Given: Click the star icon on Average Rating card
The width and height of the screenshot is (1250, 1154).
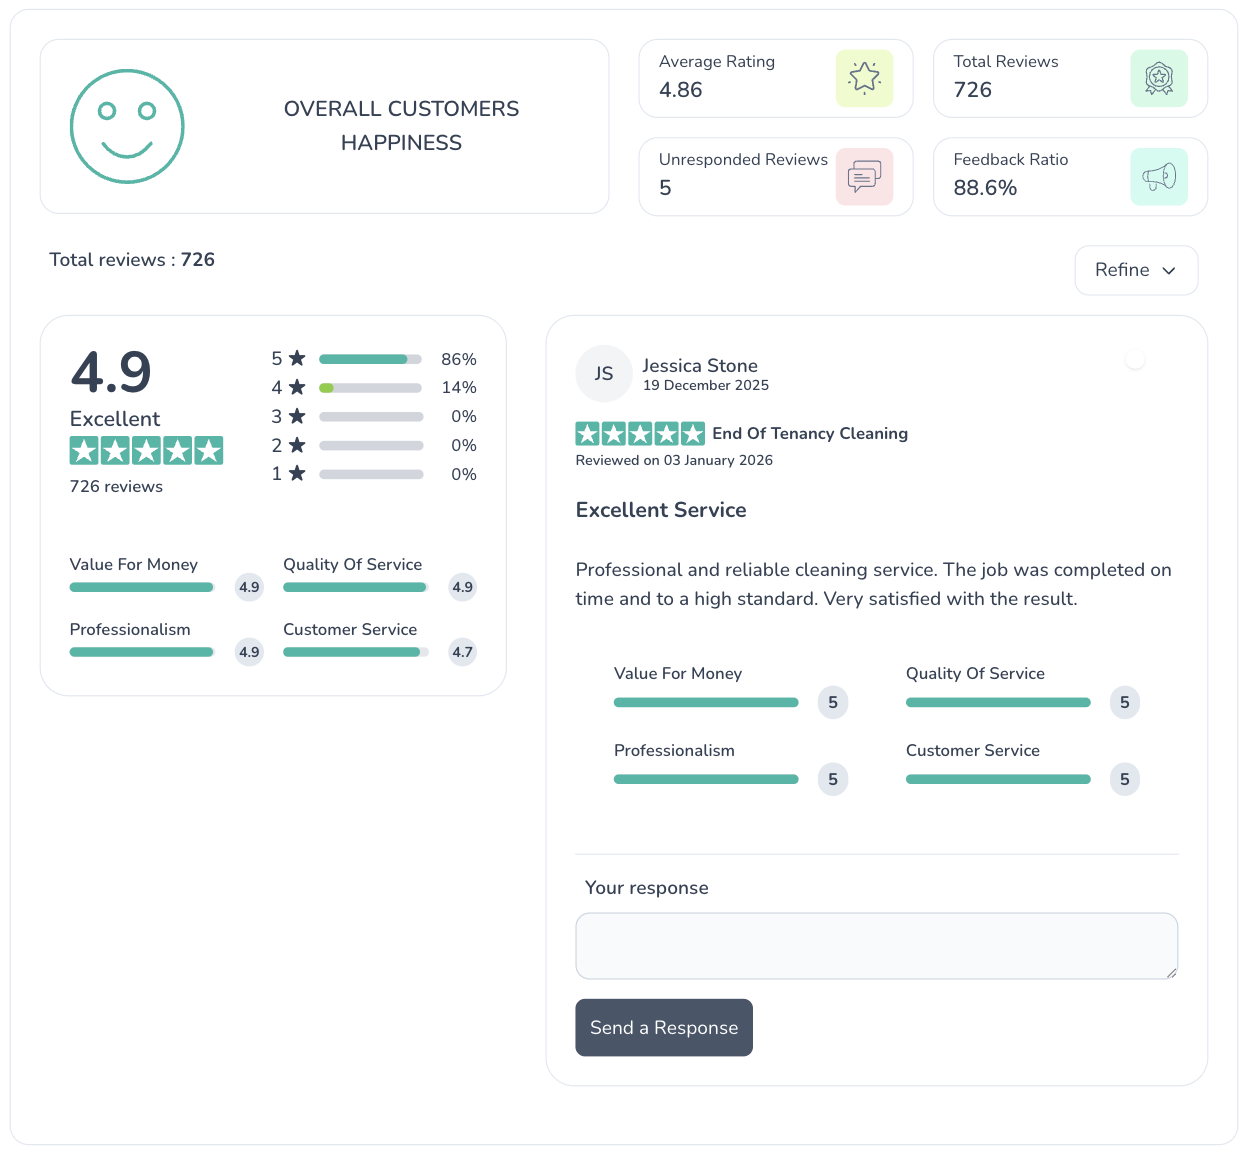Looking at the screenshot, I should (x=864, y=78).
